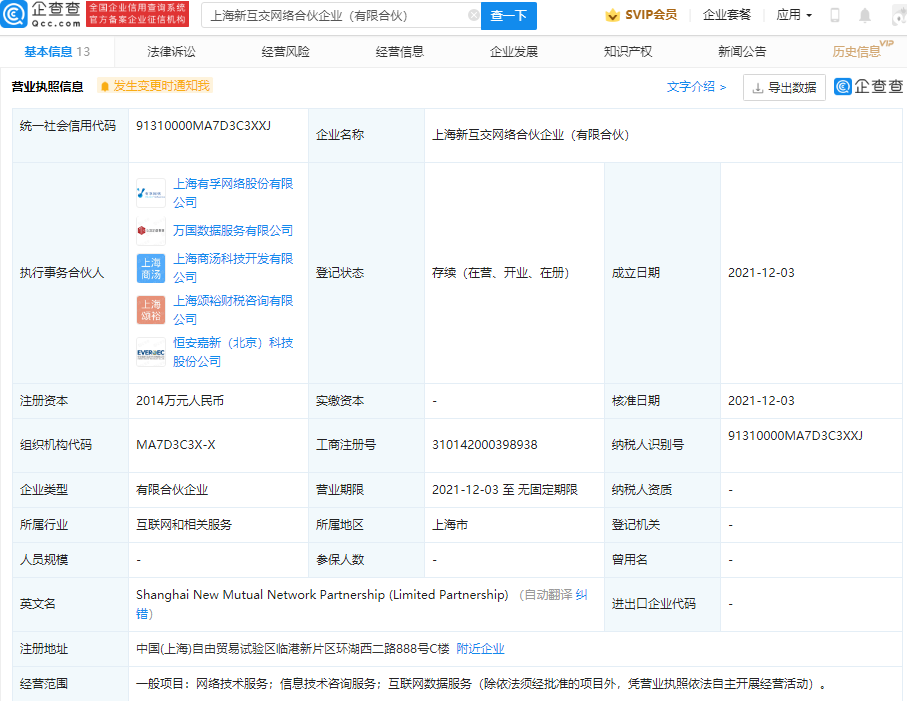Image resolution: width=907 pixels, height=701 pixels.
Task: Open the 经营风险 tab
Action: [285, 51]
